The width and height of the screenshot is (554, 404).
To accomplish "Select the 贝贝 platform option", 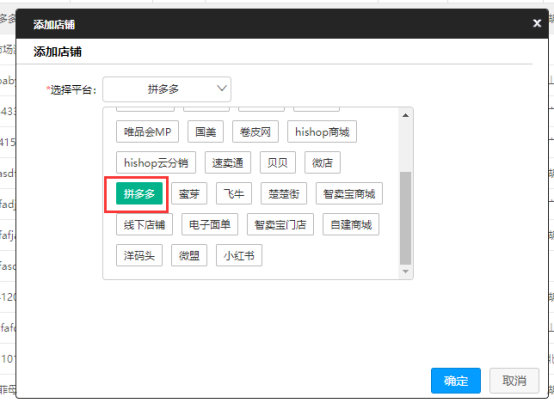I will point(278,163).
